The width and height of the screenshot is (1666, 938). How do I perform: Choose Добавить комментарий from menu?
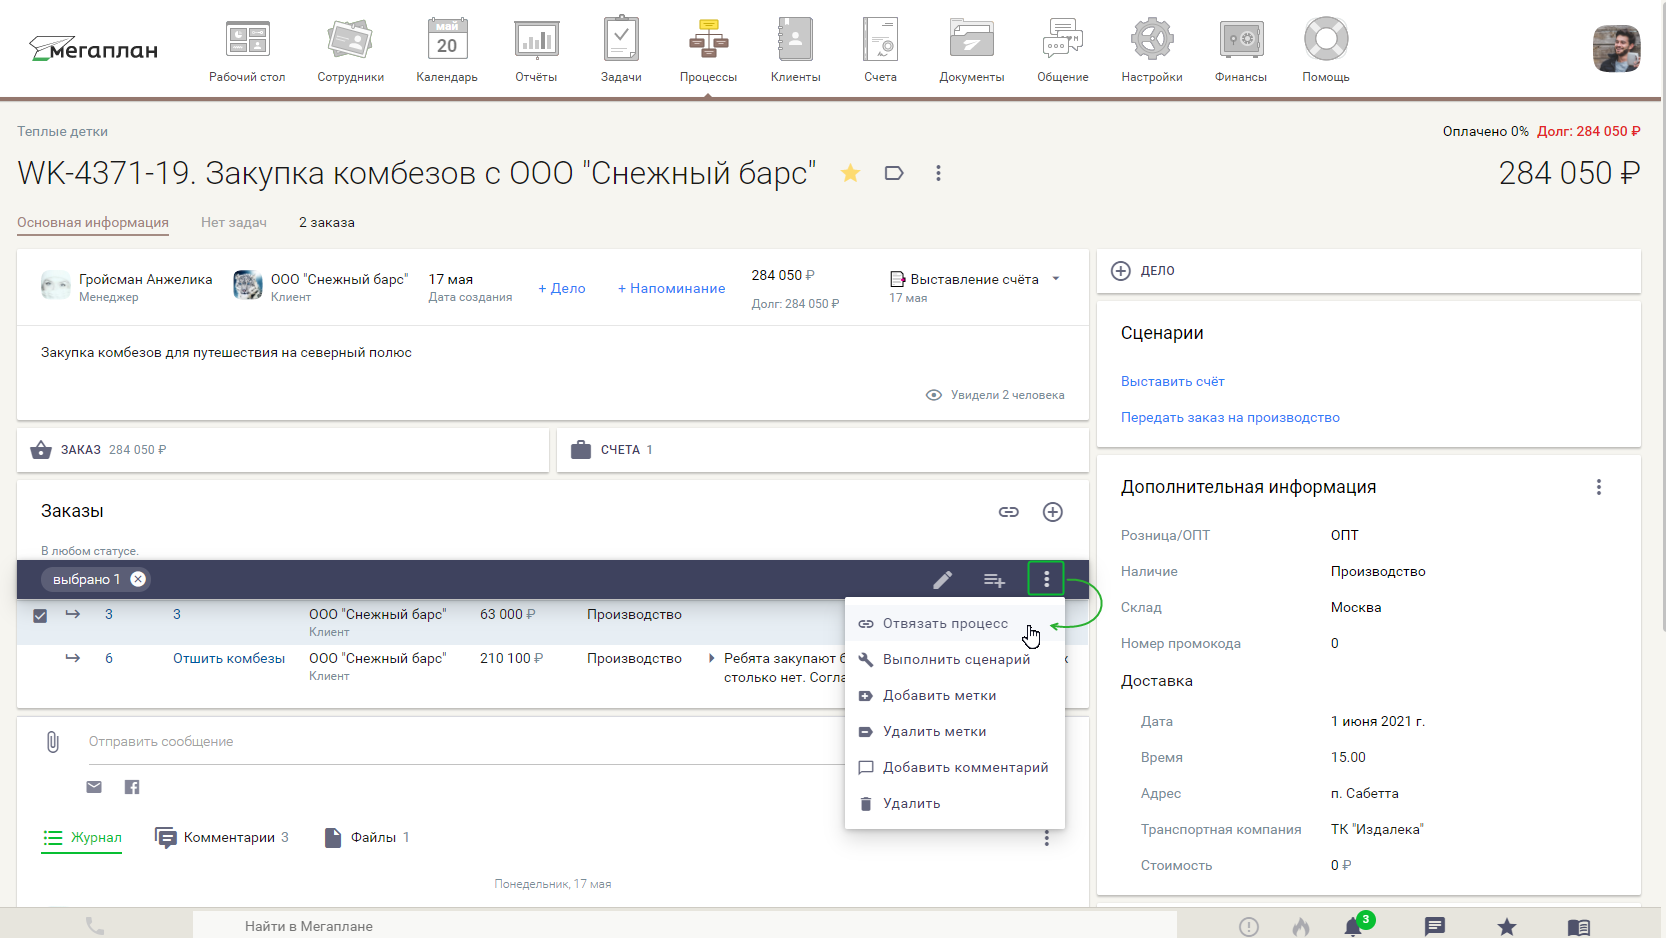coord(955,767)
